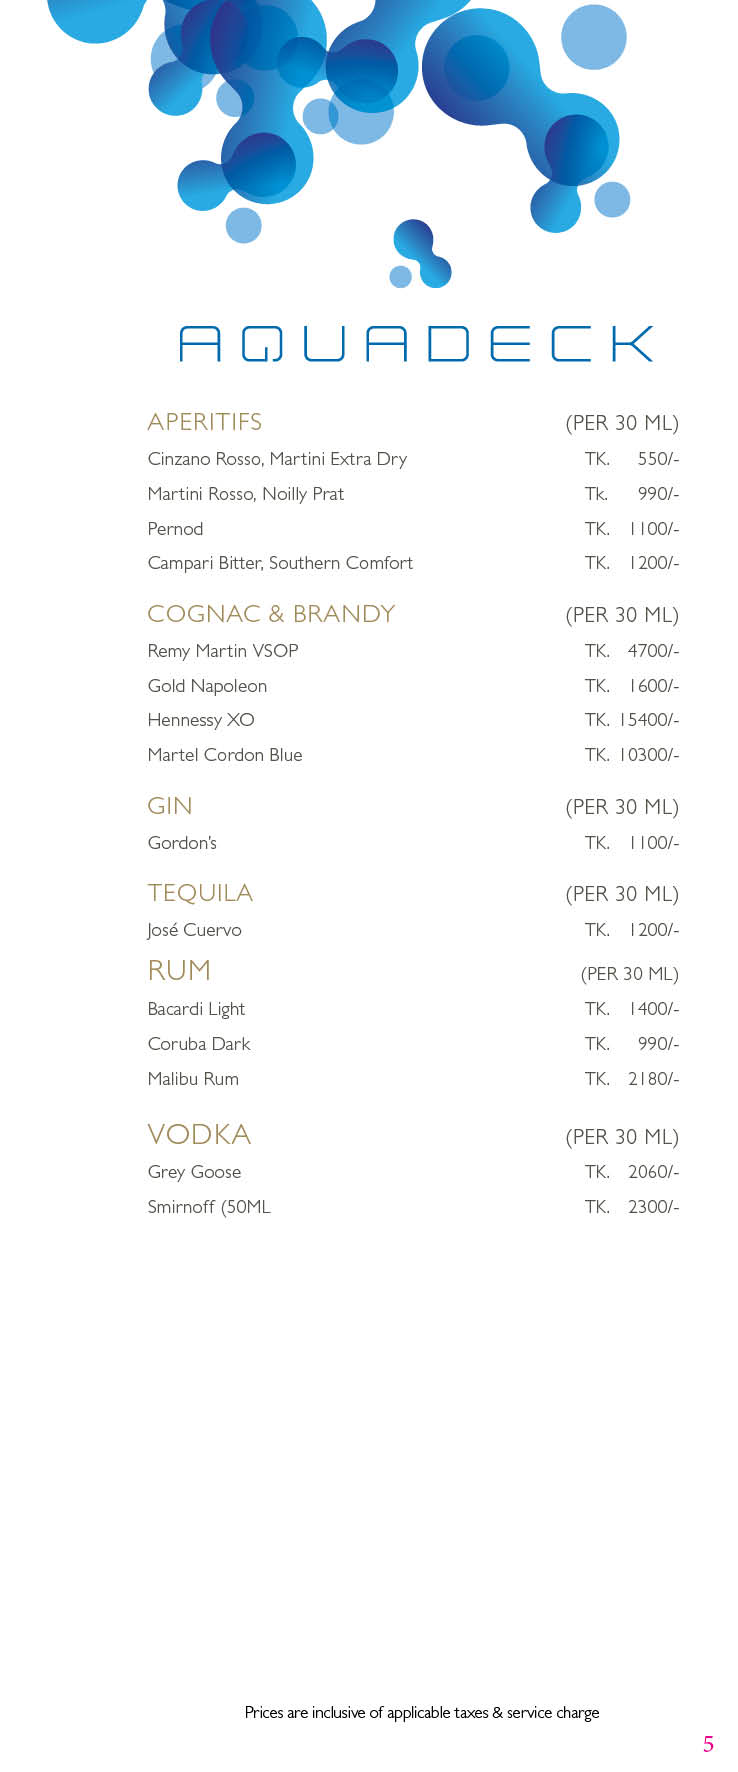Click the VODKA section heading
Viewport: 738px width, 1772px height.
[x=199, y=1135]
